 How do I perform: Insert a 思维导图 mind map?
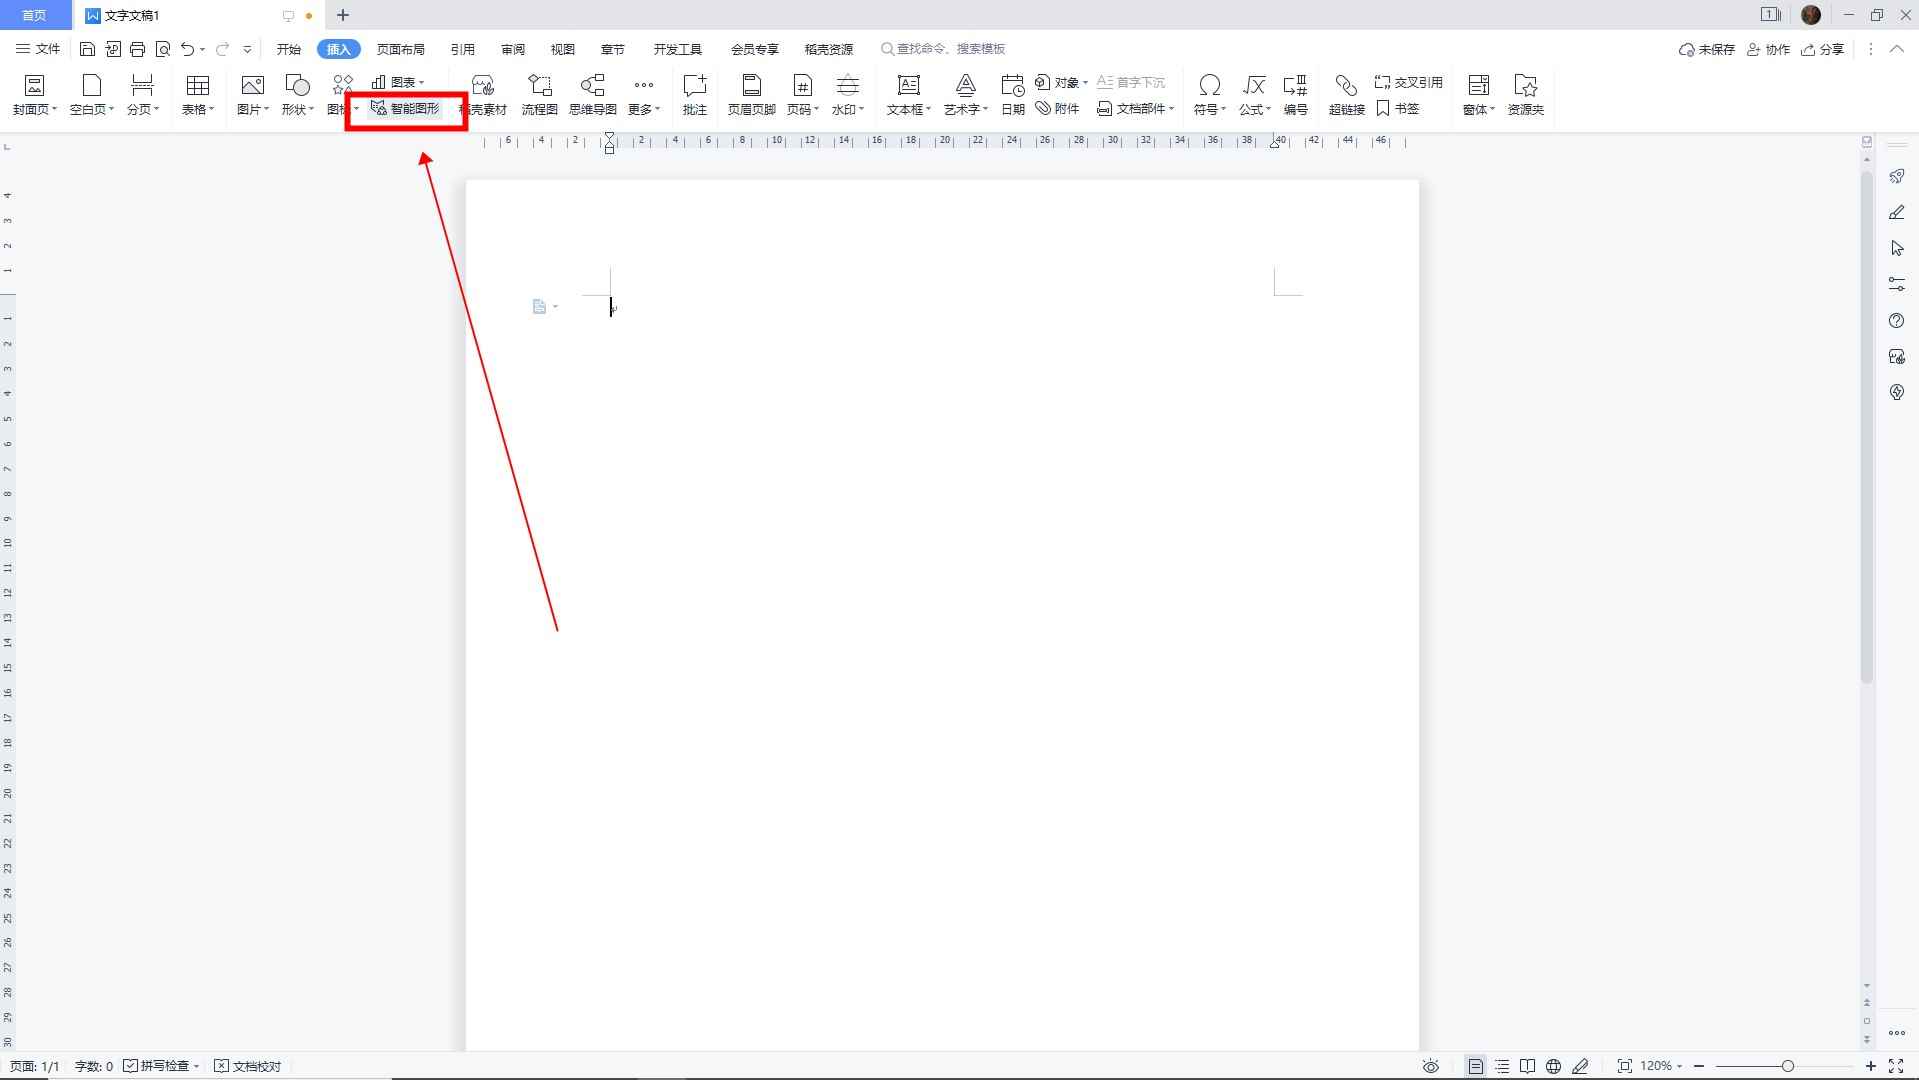point(592,95)
